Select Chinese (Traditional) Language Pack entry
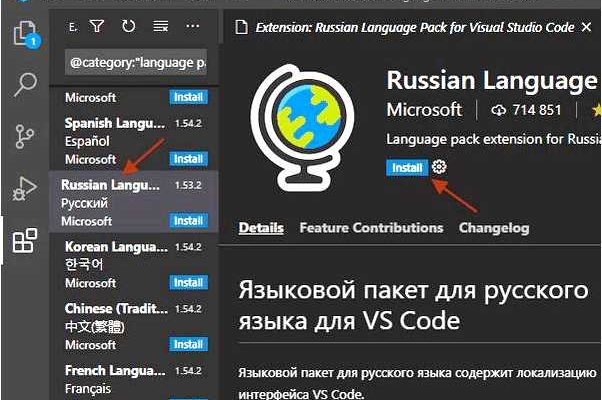 pos(134,326)
